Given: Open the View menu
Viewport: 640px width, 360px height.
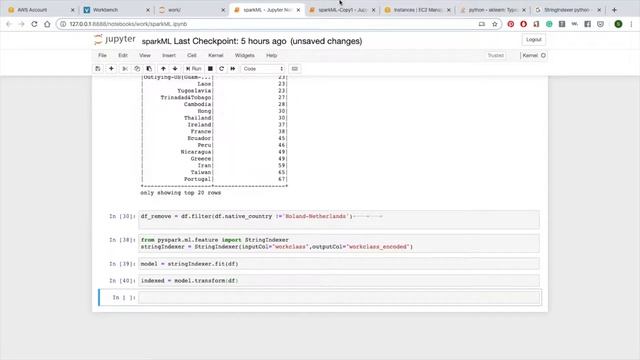Looking at the screenshot, I should click(144, 56).
